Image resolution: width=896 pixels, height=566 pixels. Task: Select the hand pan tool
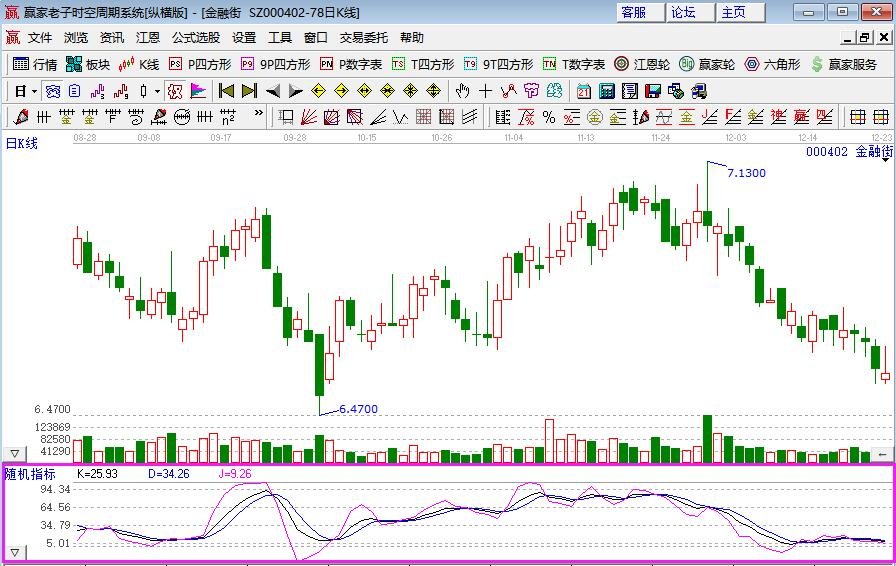tap(462, 91)
